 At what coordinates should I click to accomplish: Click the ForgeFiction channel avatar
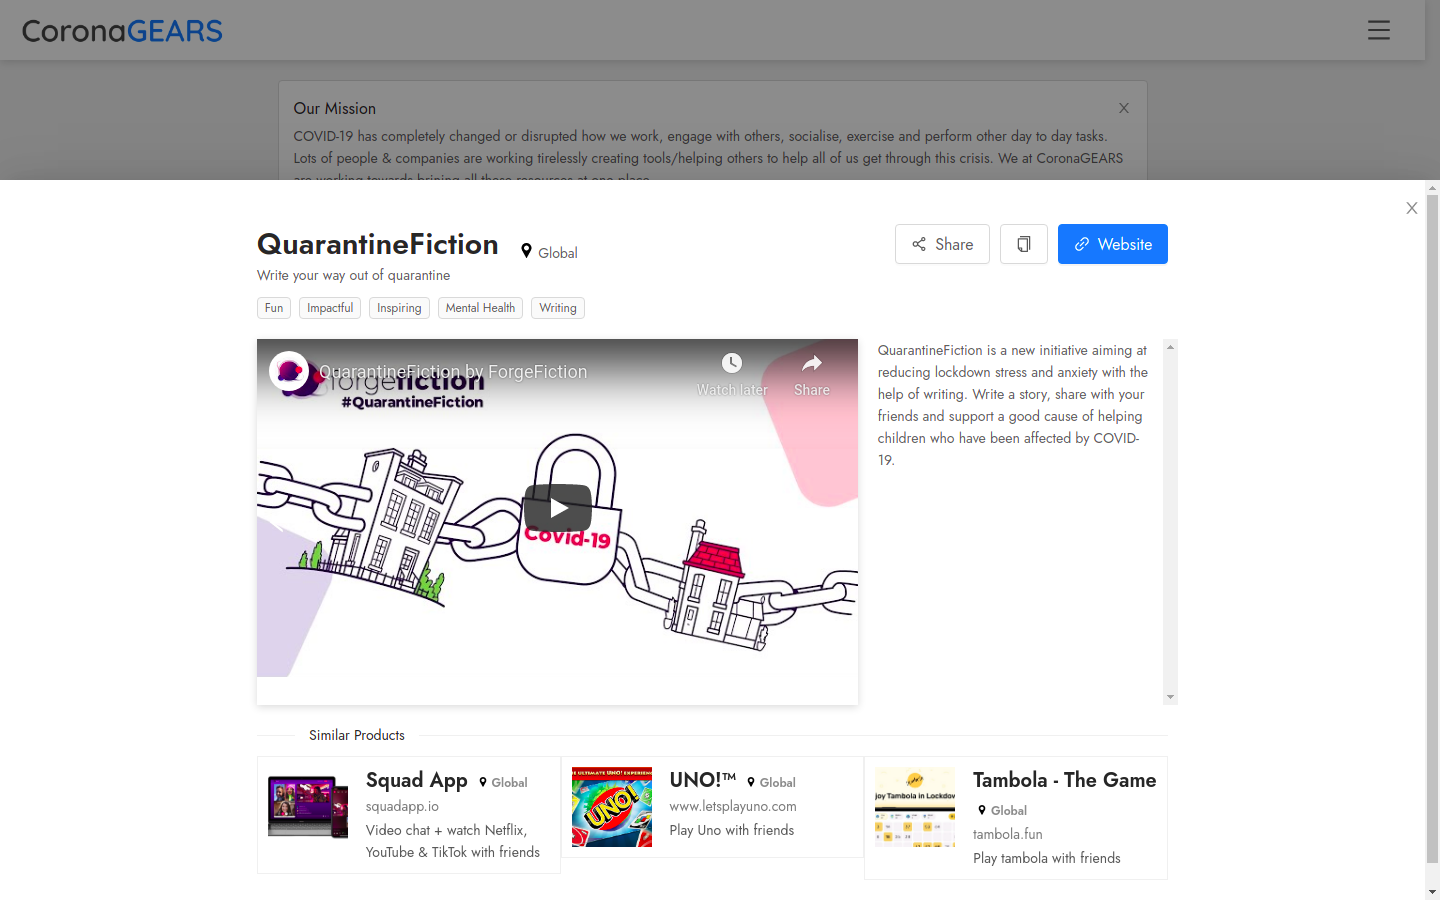[x=289, y=371]
